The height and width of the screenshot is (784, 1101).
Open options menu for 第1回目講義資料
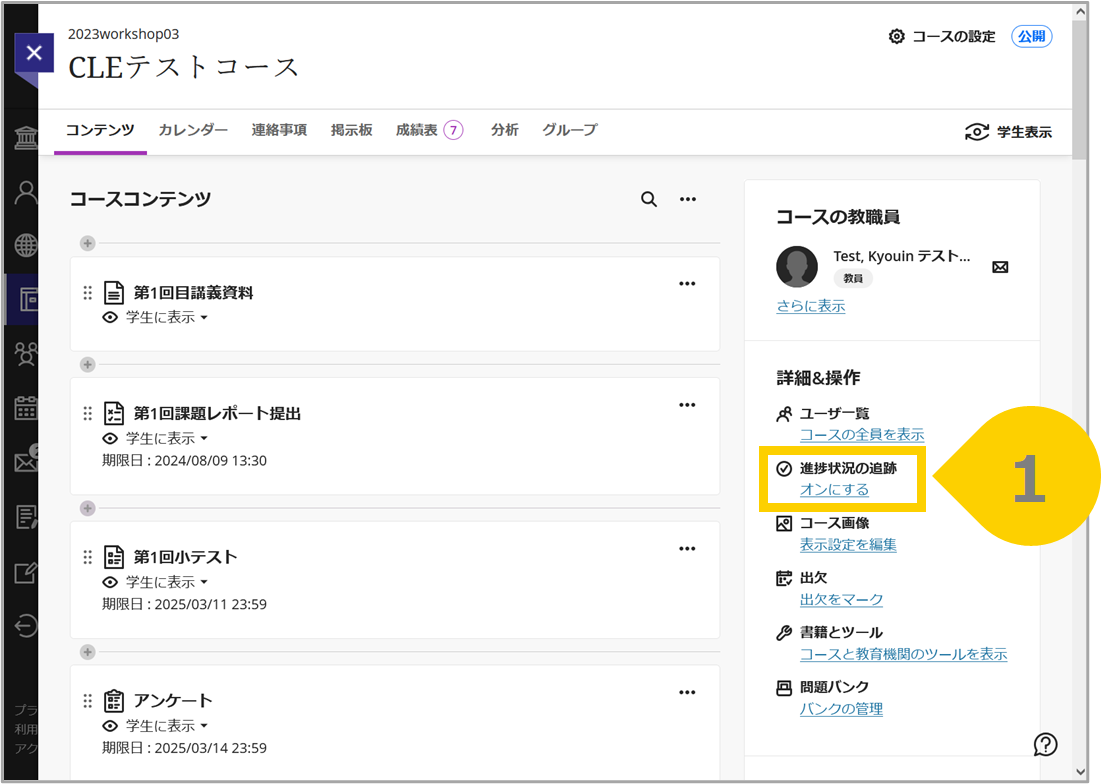pos(687,284)
